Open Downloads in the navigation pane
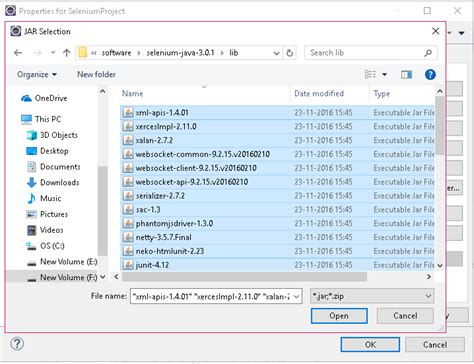Screen dimensions: 474x364 53,182
